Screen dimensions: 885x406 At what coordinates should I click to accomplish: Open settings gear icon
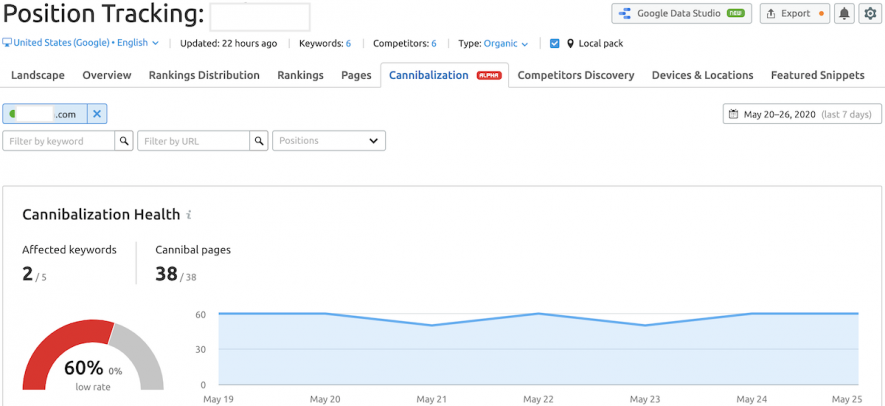point(870,14)
